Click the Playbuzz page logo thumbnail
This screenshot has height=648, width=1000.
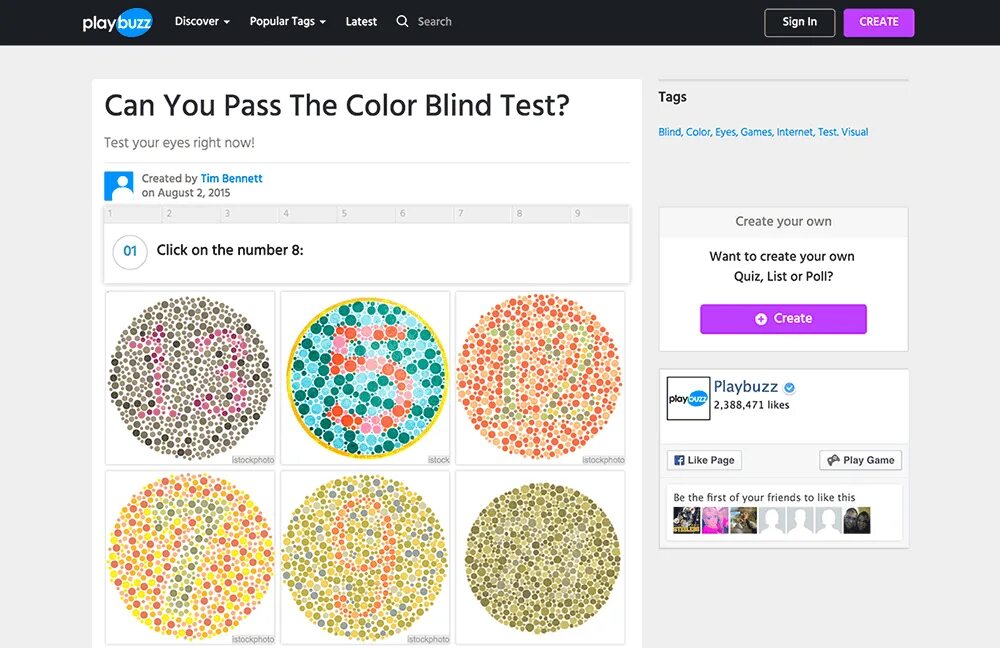[x=688, y=398]
